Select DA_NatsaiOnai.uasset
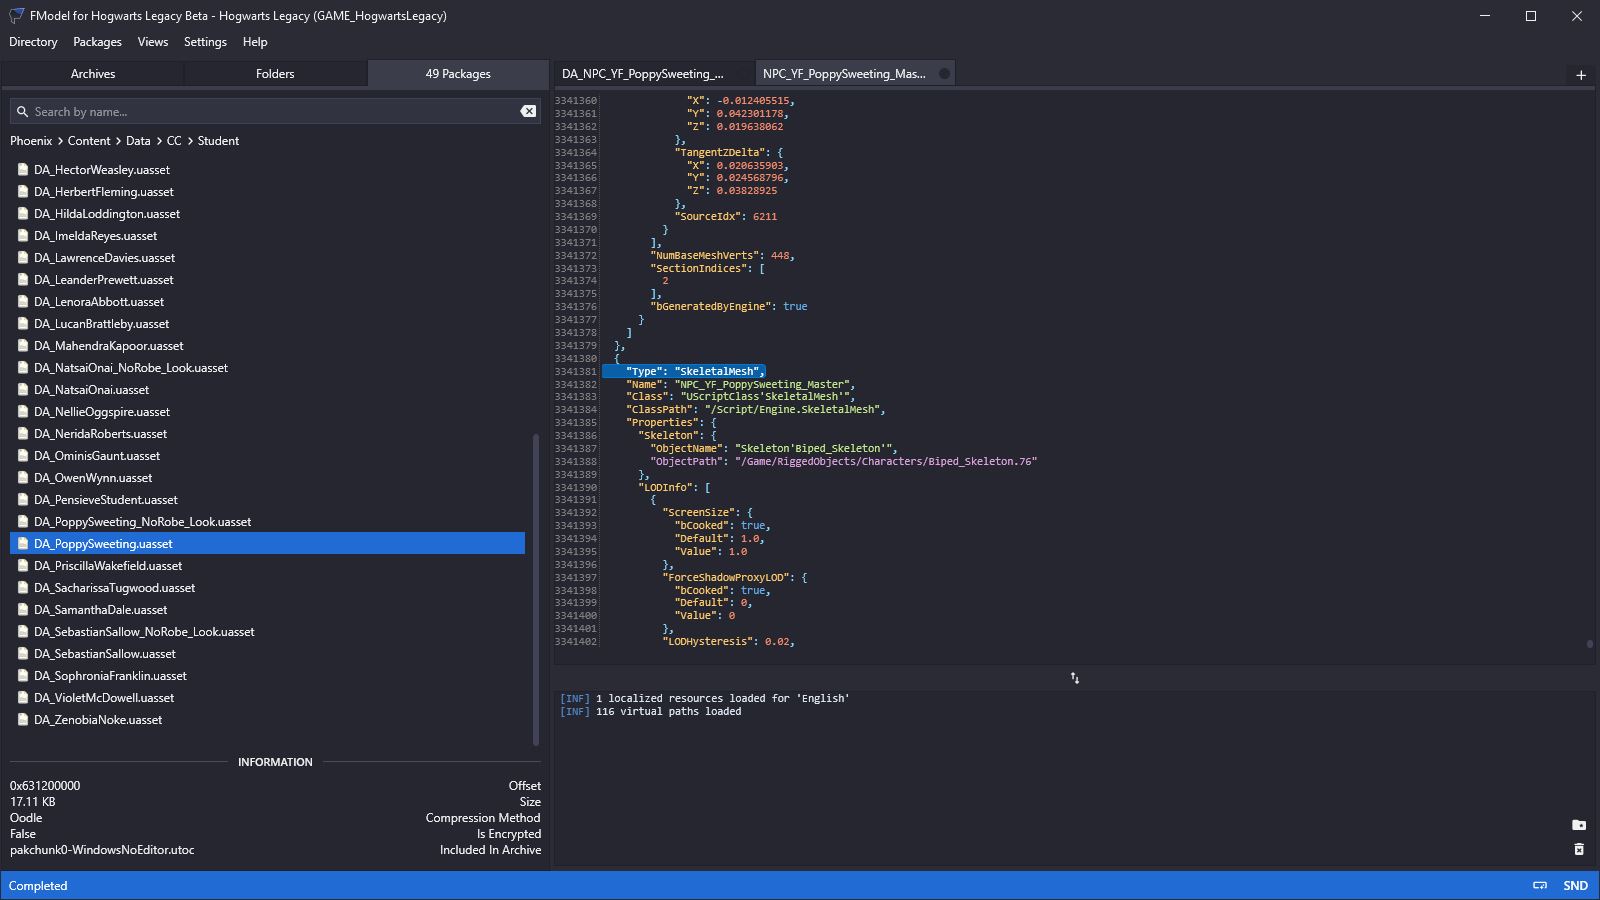1600x900 pixels. click(267, 390)
